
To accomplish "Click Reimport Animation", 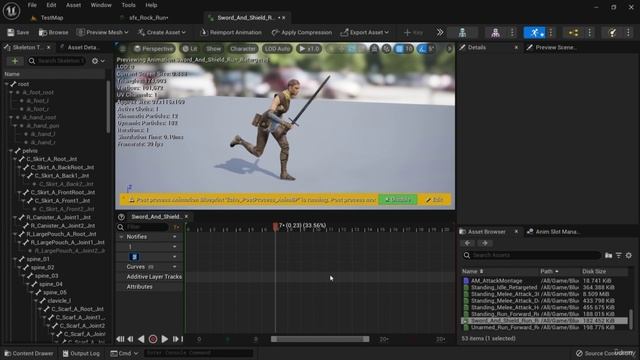I will pos(231,32).
